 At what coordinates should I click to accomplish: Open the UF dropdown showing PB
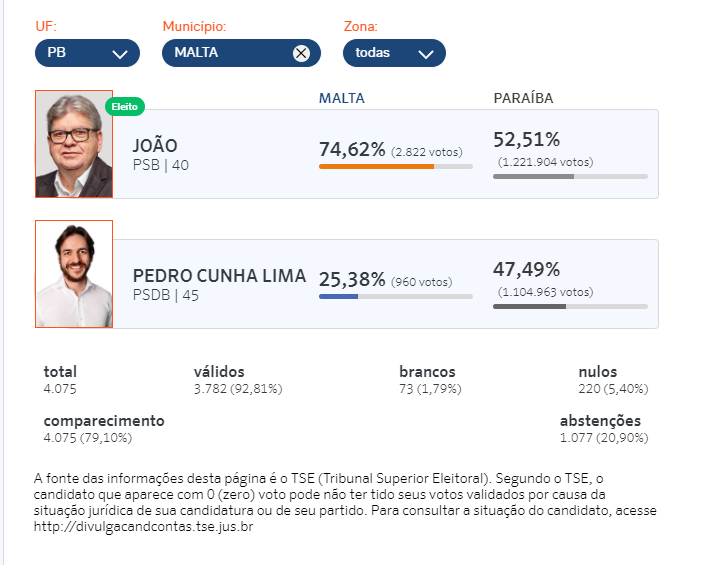click(87, 53)
